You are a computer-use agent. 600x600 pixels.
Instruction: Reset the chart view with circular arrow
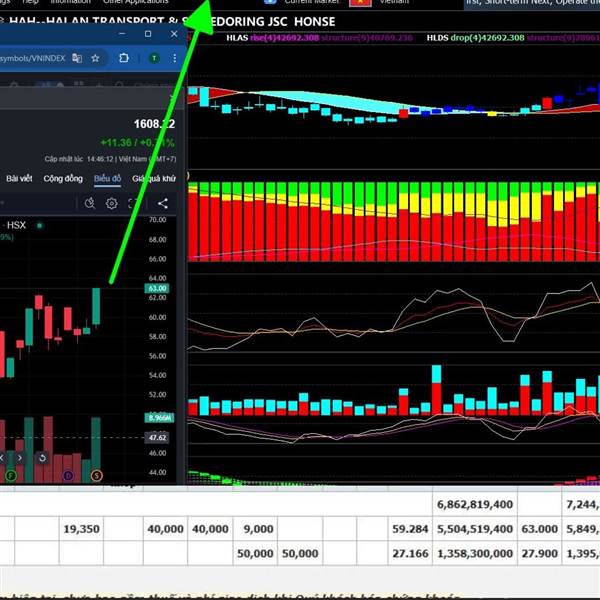(x=42, y=458)
